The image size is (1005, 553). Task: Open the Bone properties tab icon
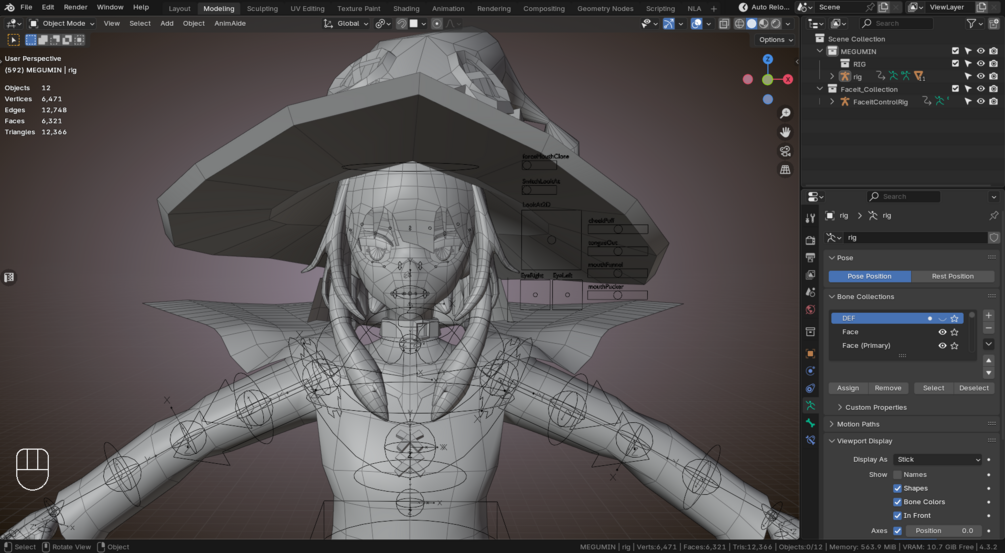tap(810, 423)
